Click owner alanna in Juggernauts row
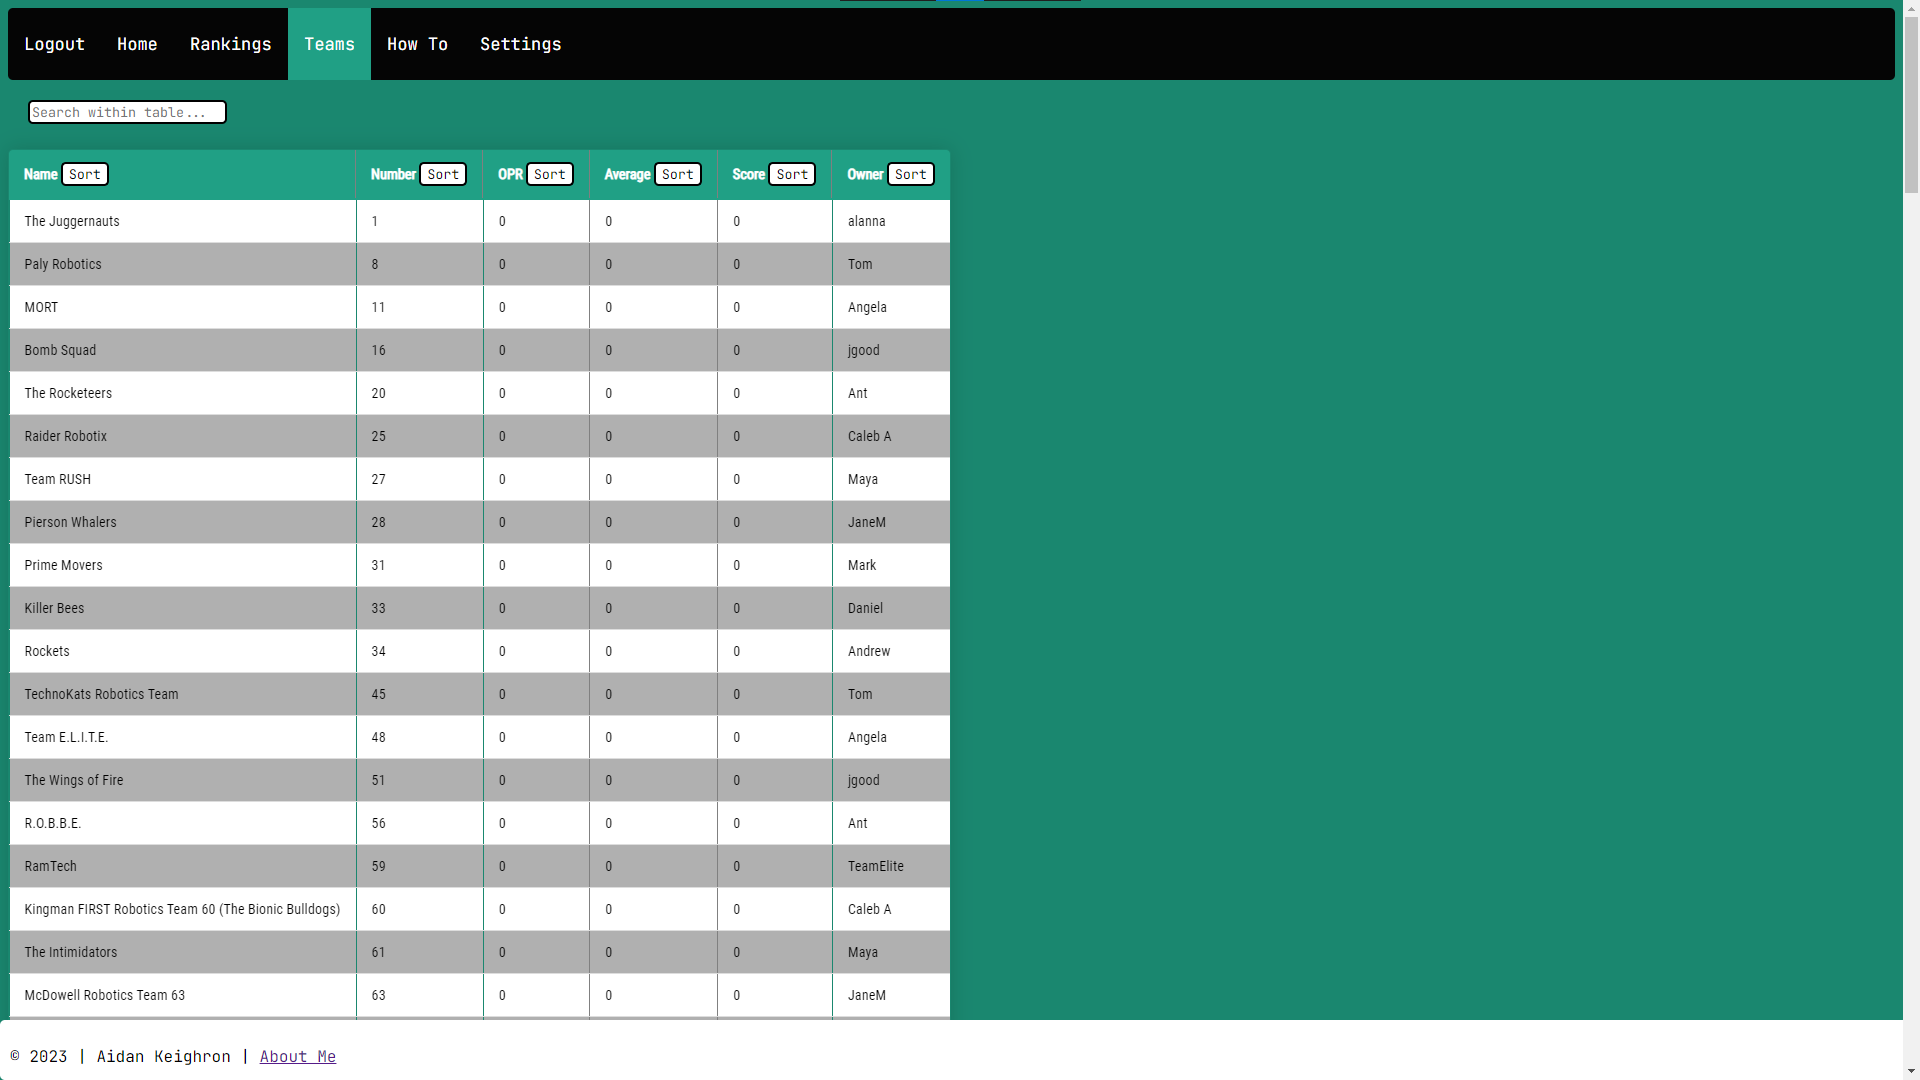Image resolution: width=1920 pixels, height=1080 pixels. point(866,221)
